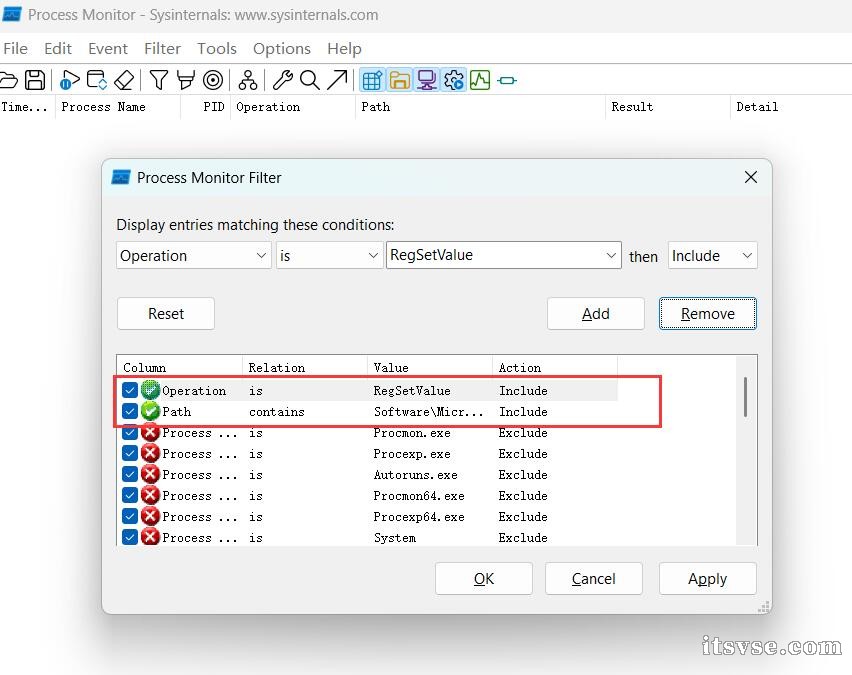Open the Include action dropdown
852x675 pixels.
click(x=712, y=255)
